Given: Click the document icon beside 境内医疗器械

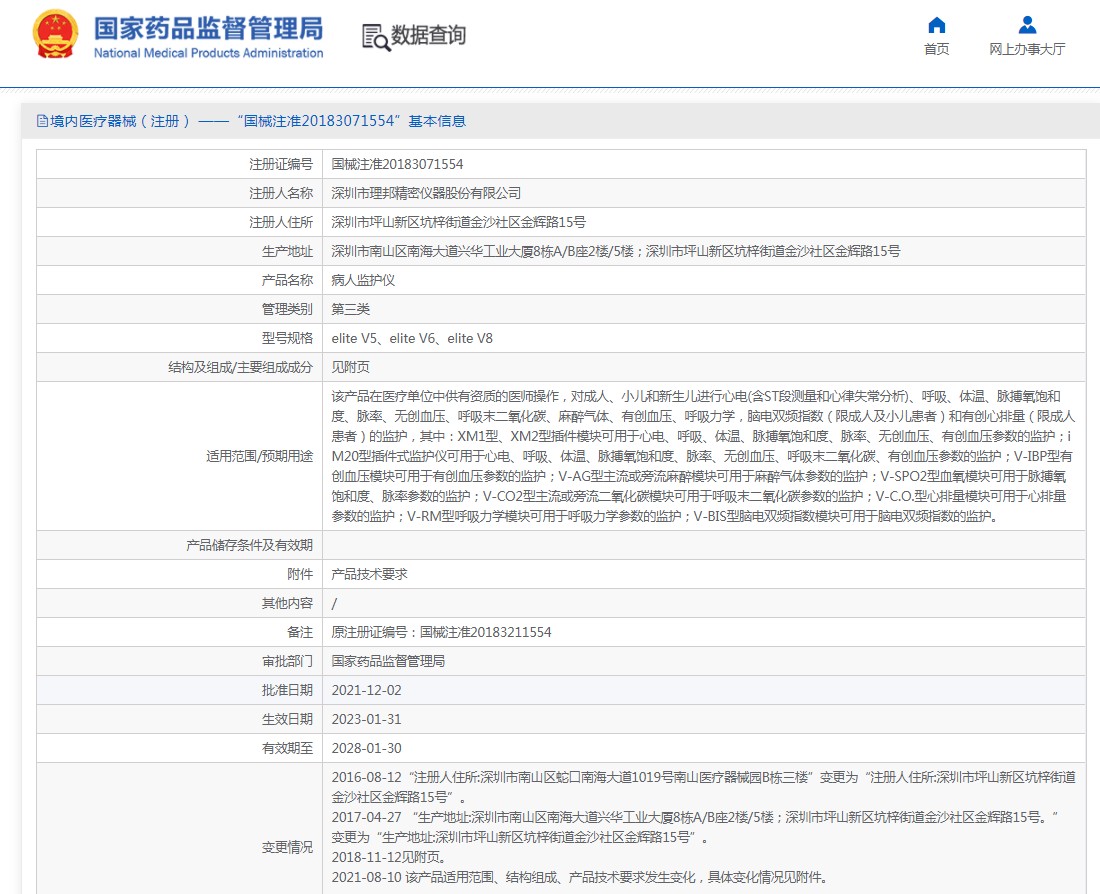Looking at the screenshot, I should tap(42, 121).
